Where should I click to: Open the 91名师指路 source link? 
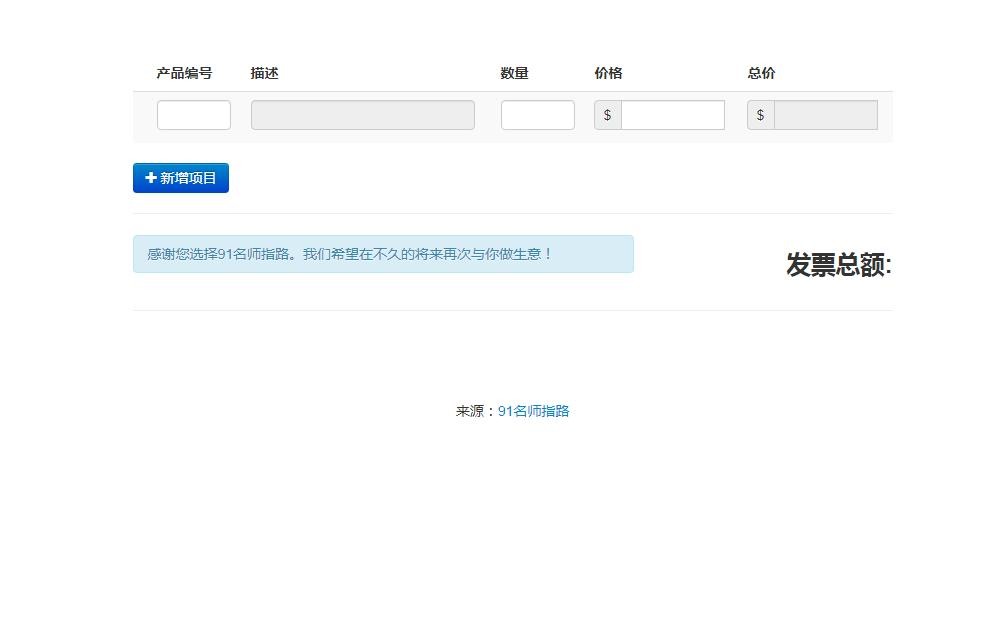[534, 411]
